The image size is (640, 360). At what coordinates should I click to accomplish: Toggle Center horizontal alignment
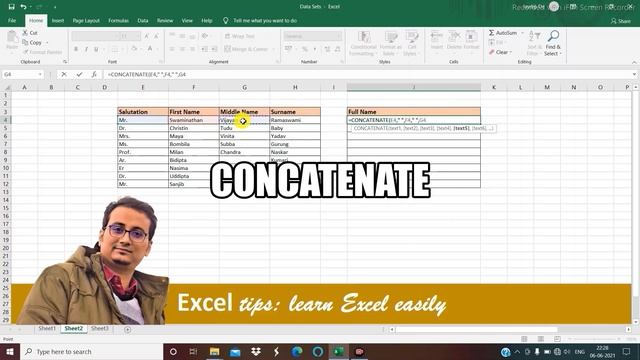pyautogui.click(x=182, y=49)
